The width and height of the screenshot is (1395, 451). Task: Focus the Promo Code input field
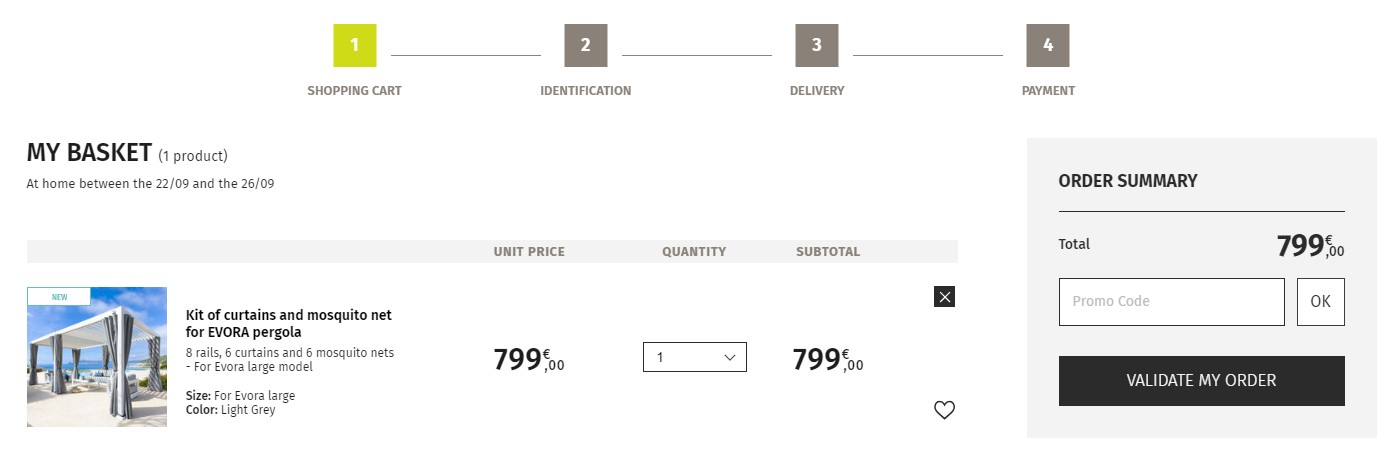click(1172, 302)
